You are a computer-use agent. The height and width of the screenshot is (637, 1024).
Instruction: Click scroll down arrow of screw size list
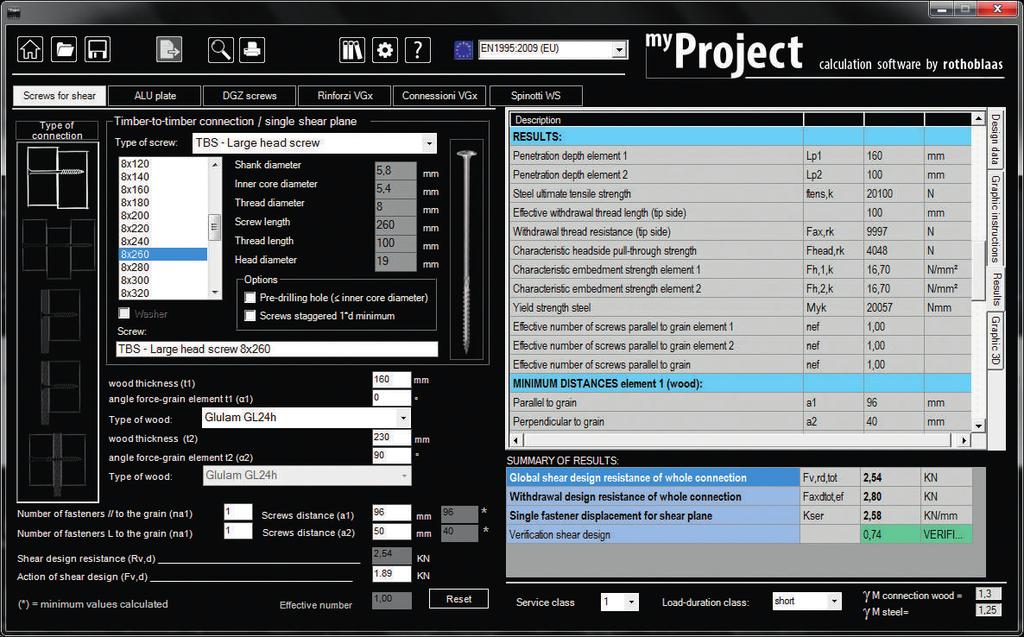[x=215, y=293]
